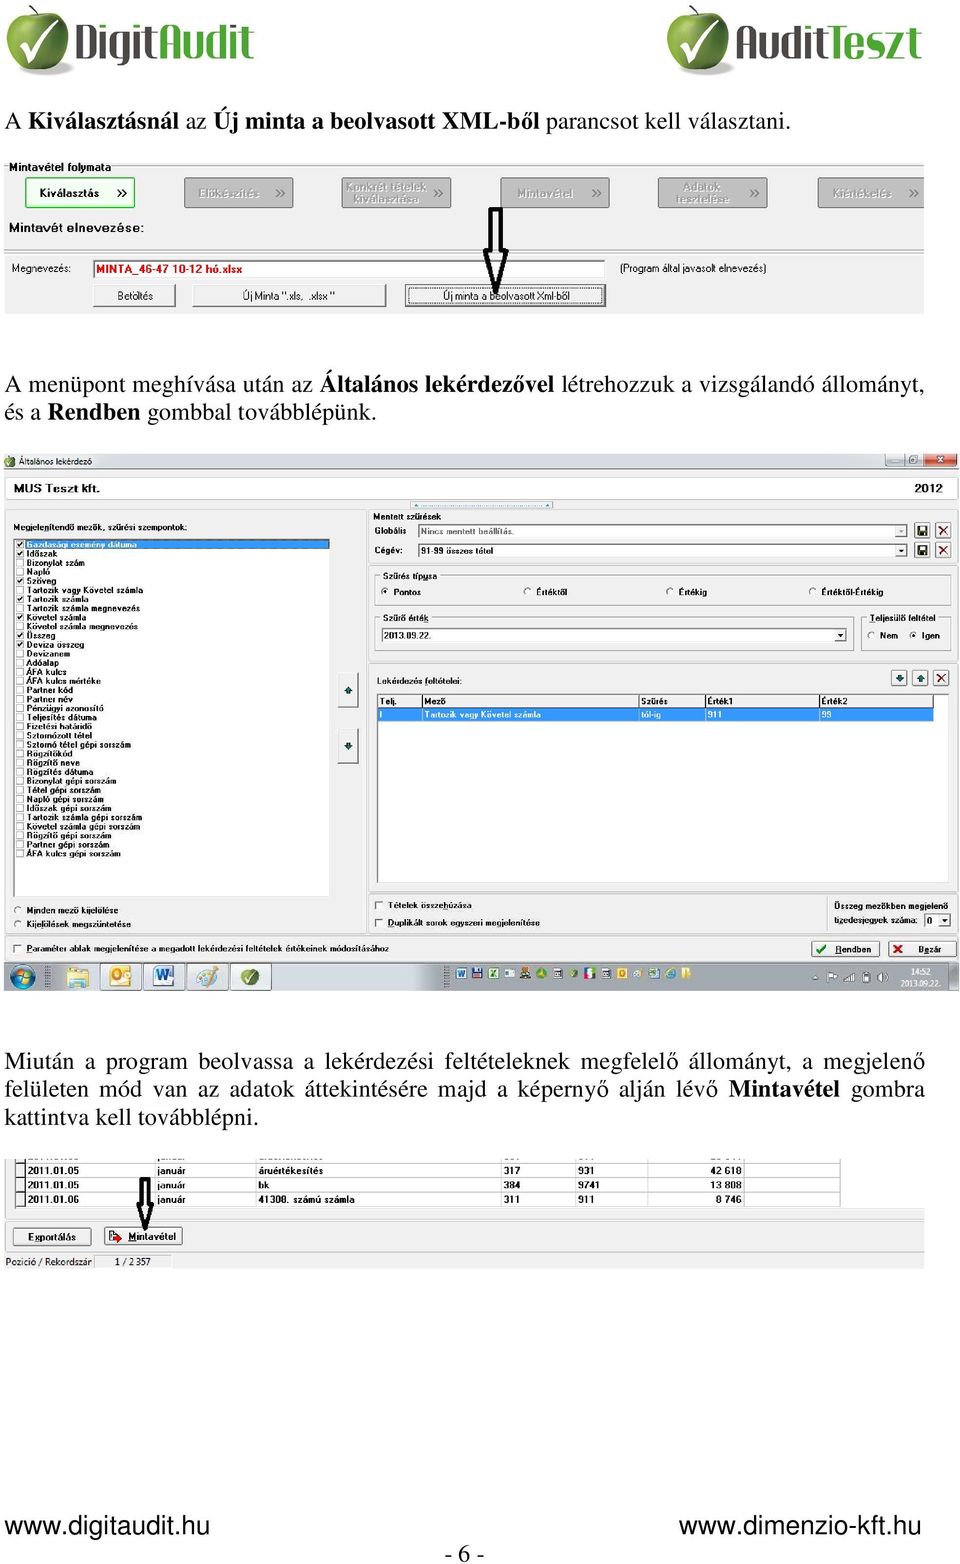Open Word from the taskbar
This screenshot has width=960, height=1564.
coord(163,977)
